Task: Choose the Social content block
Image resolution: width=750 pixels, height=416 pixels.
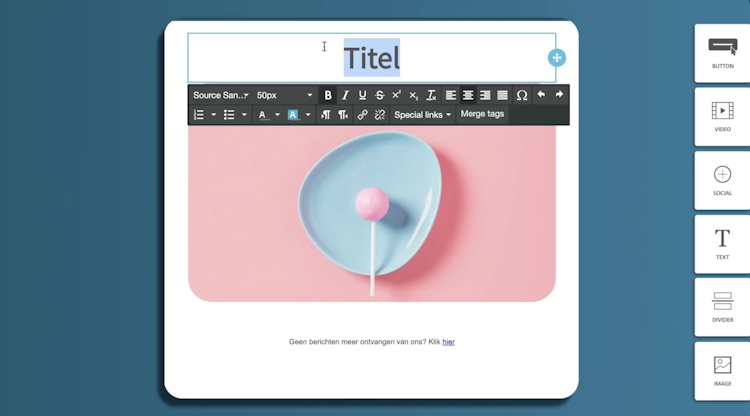Action: tap(722, 180)
